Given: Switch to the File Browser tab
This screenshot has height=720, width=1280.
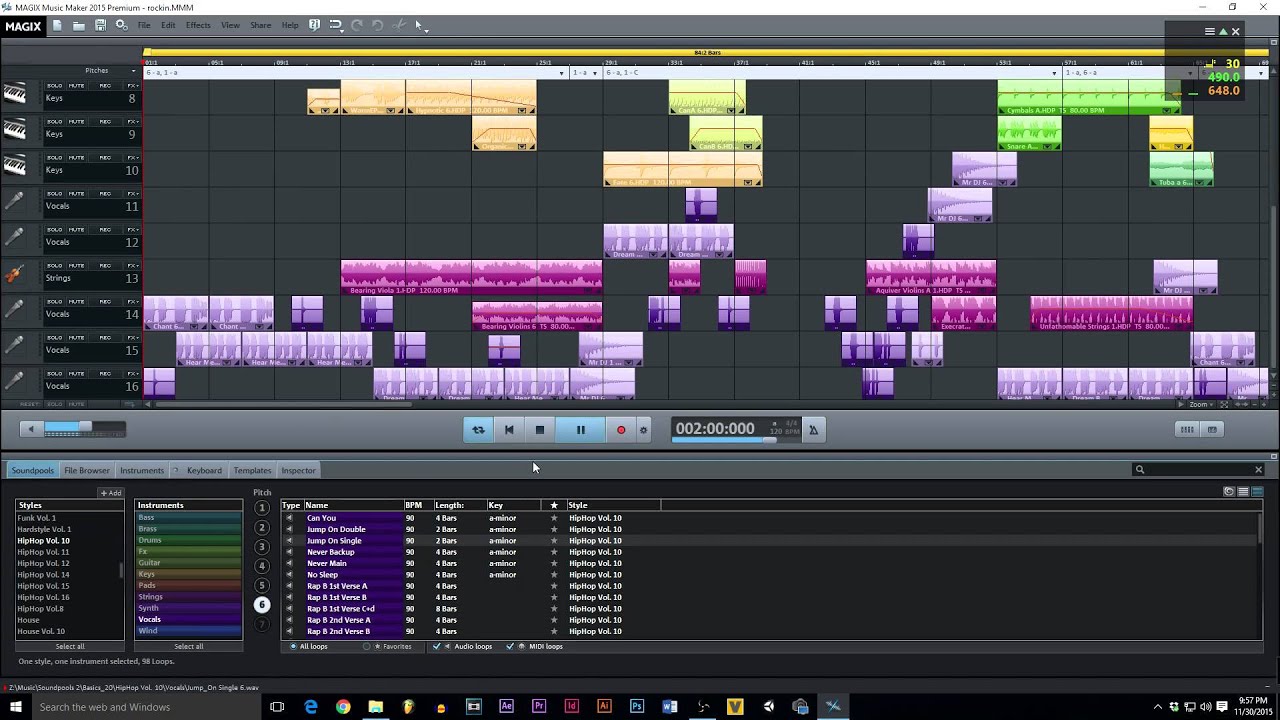Looking at the screenshot, I should pos(87,470).
